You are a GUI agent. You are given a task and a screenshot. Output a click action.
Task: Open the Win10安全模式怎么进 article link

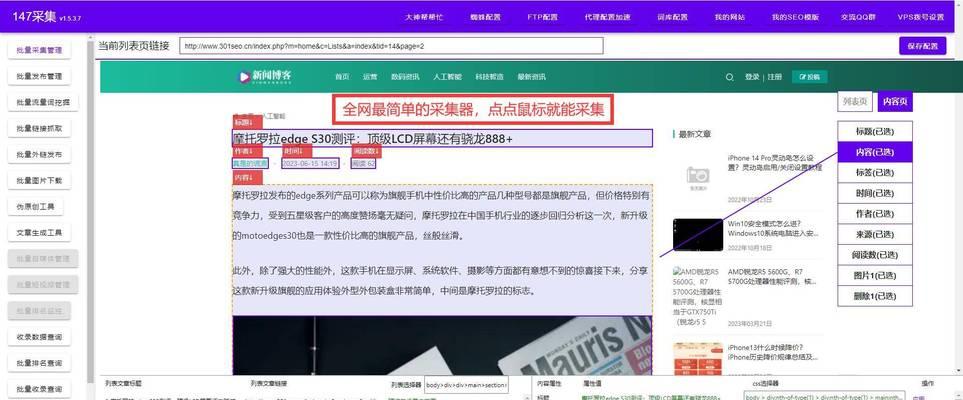point(773,229)
